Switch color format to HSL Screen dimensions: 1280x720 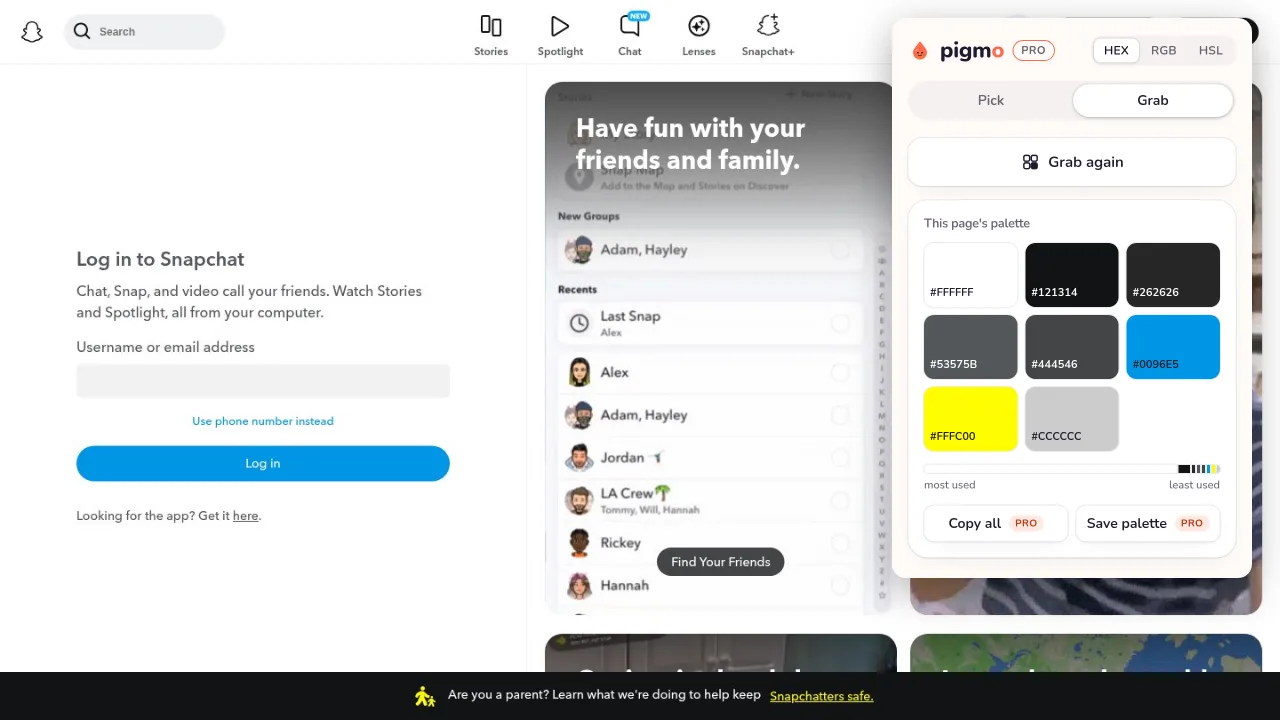[1210, 50]
